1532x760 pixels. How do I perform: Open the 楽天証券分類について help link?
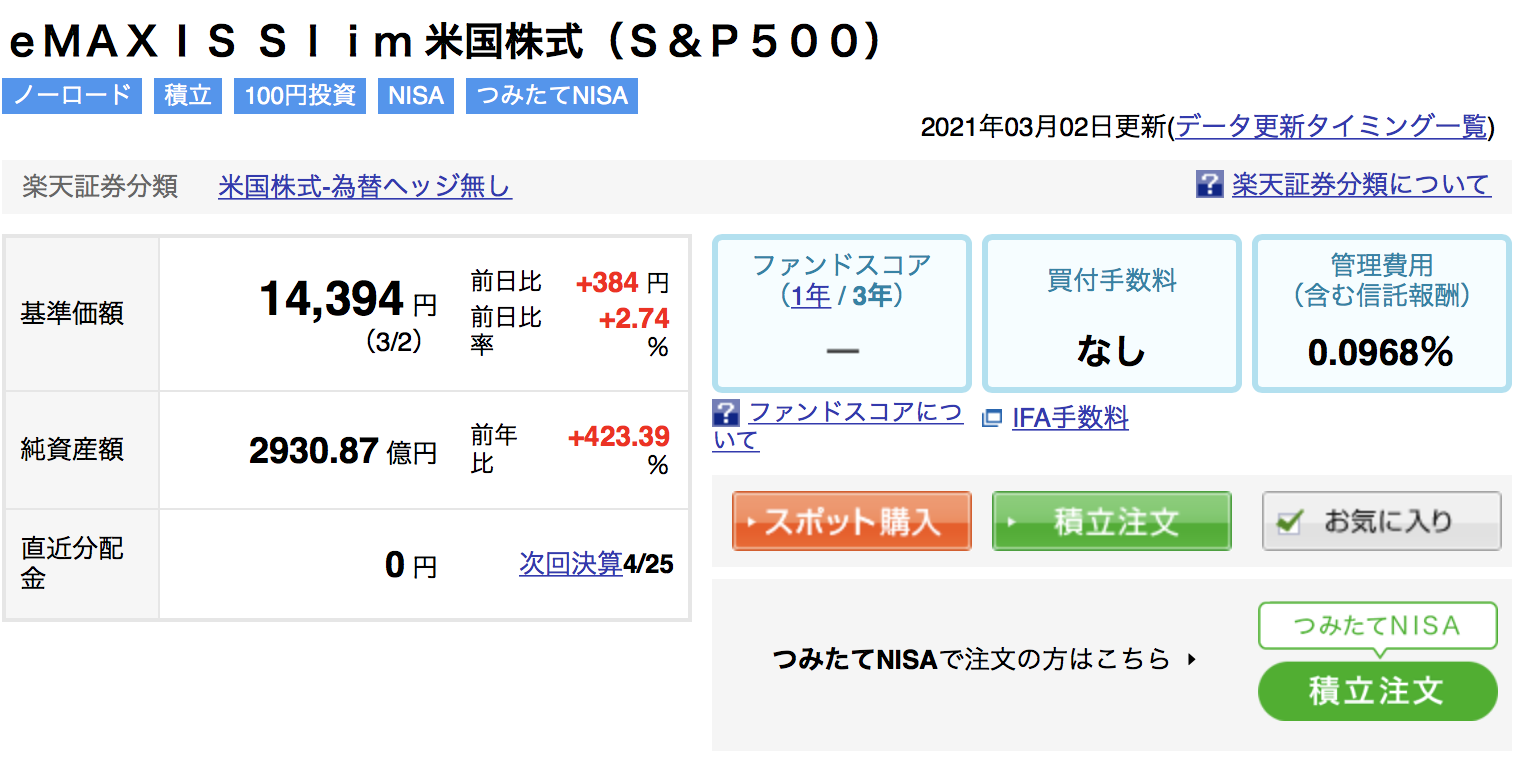[1361, 185]
